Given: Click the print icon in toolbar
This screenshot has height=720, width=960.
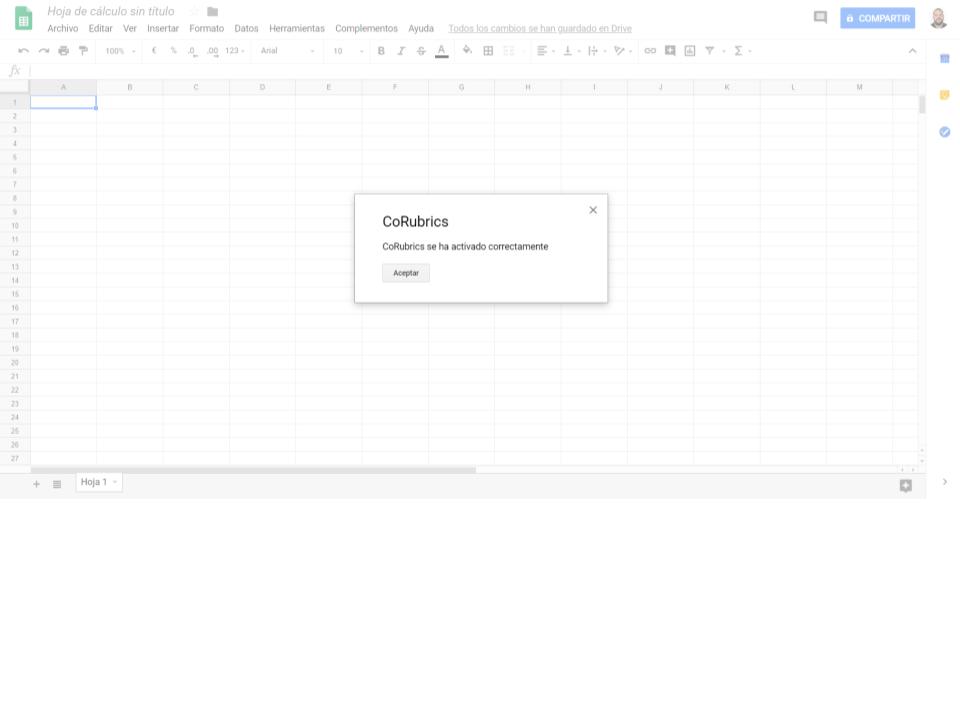Looking at the screenshot, I should pyautogui.click(x=64, y=51).
